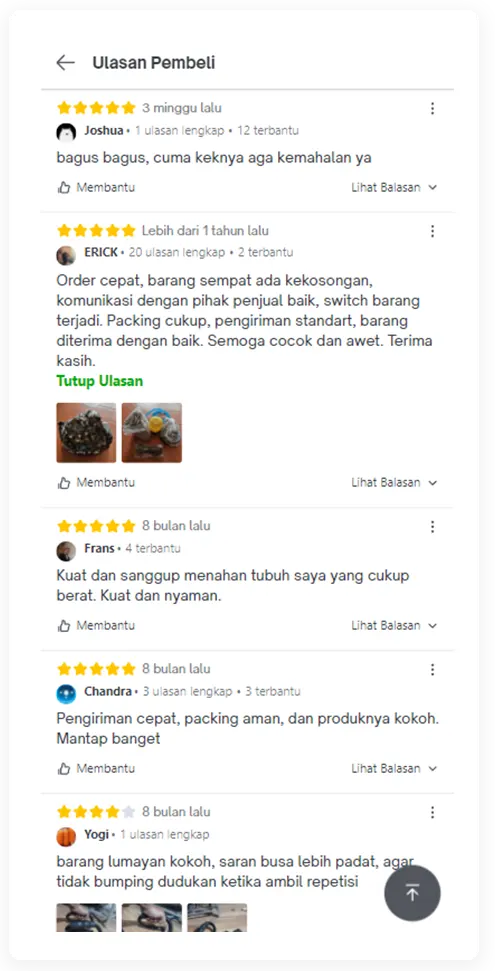Expand Lihat Balasan under ERICK's review
The width and height of the screenshot is (495, 971).
pos(395,483)
